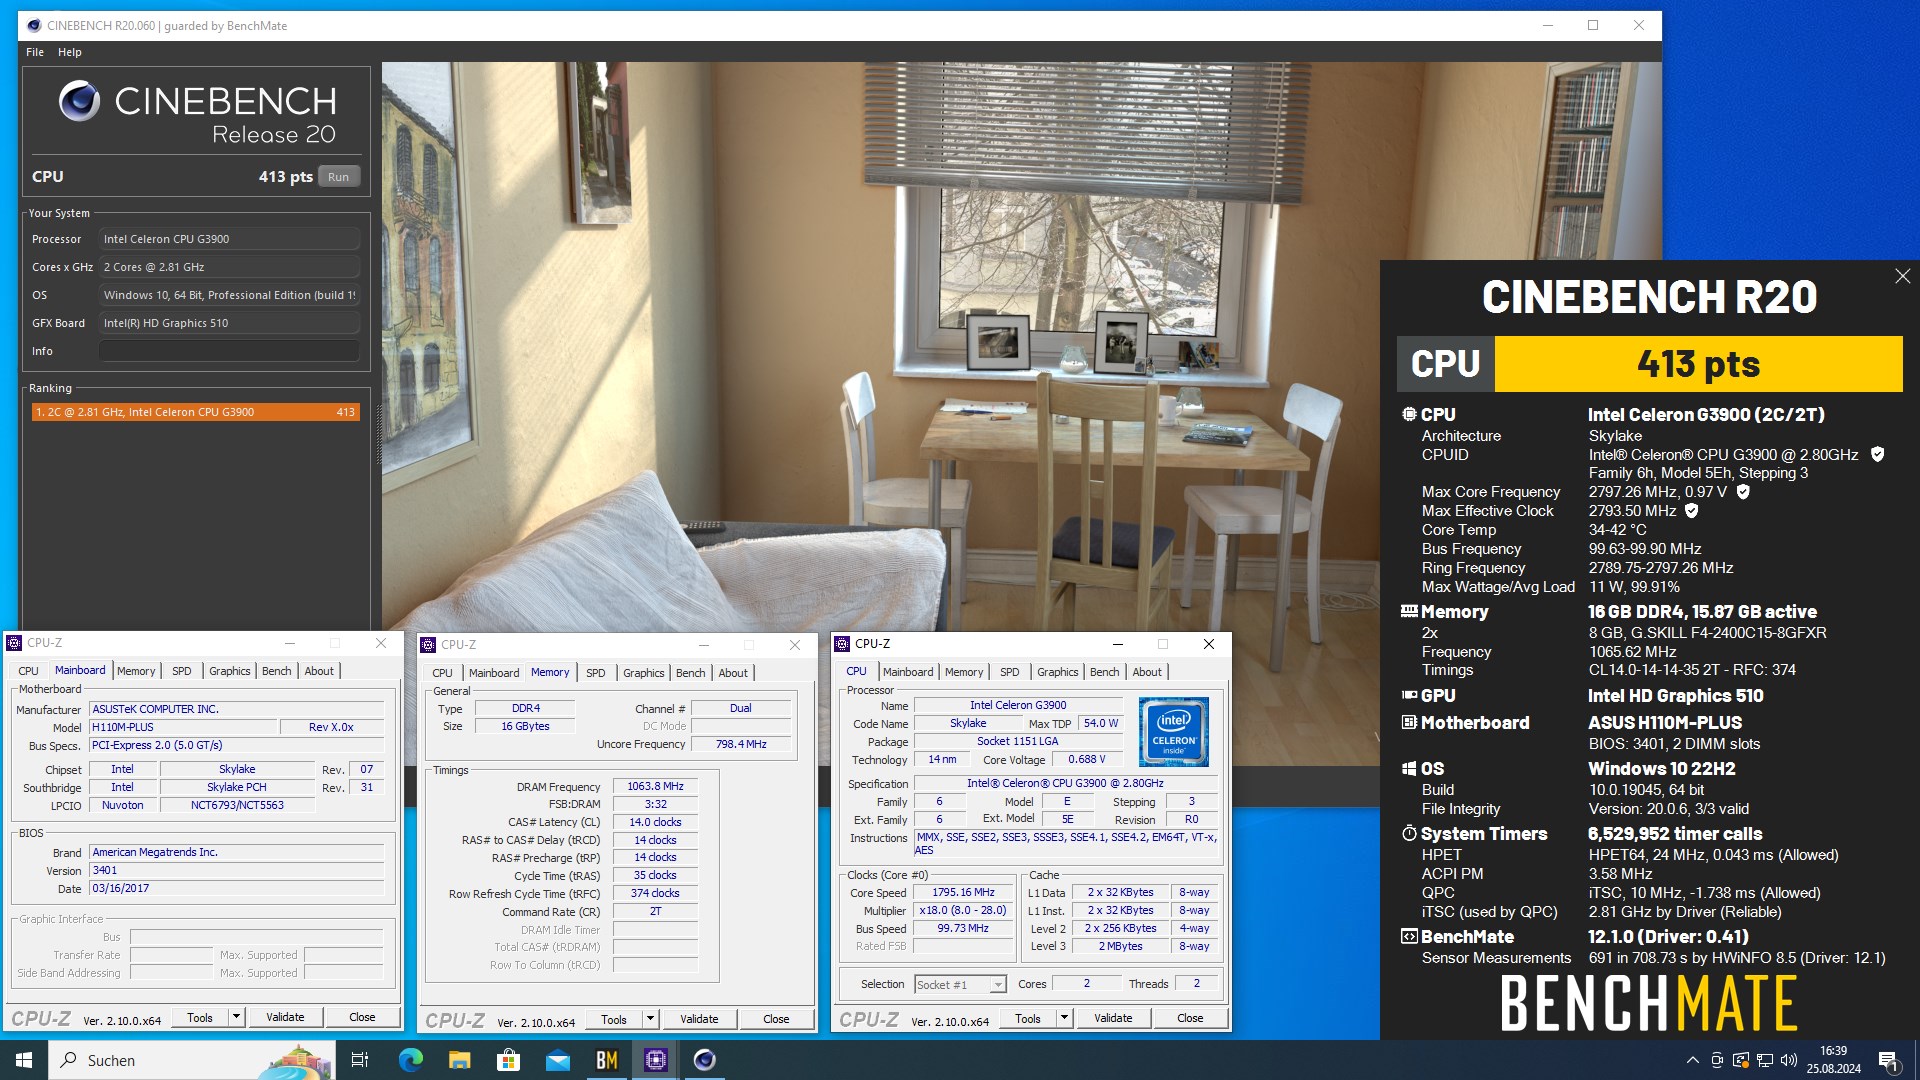The width and height of the screenshot is (1920, 1080).
Task: Close the BenchMate result overlay
Action: coord(1902,276)
